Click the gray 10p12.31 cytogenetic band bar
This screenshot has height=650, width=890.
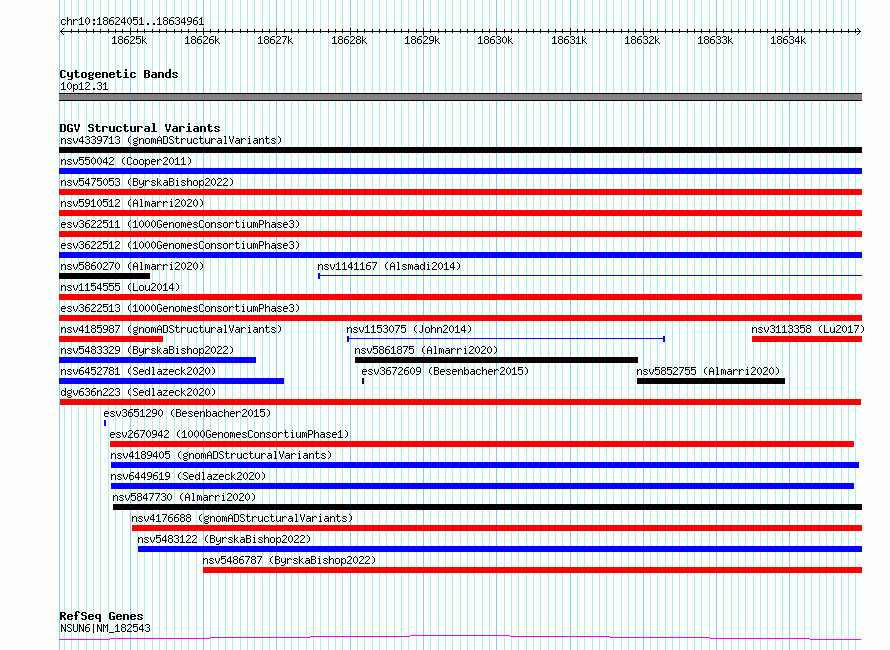460,97
